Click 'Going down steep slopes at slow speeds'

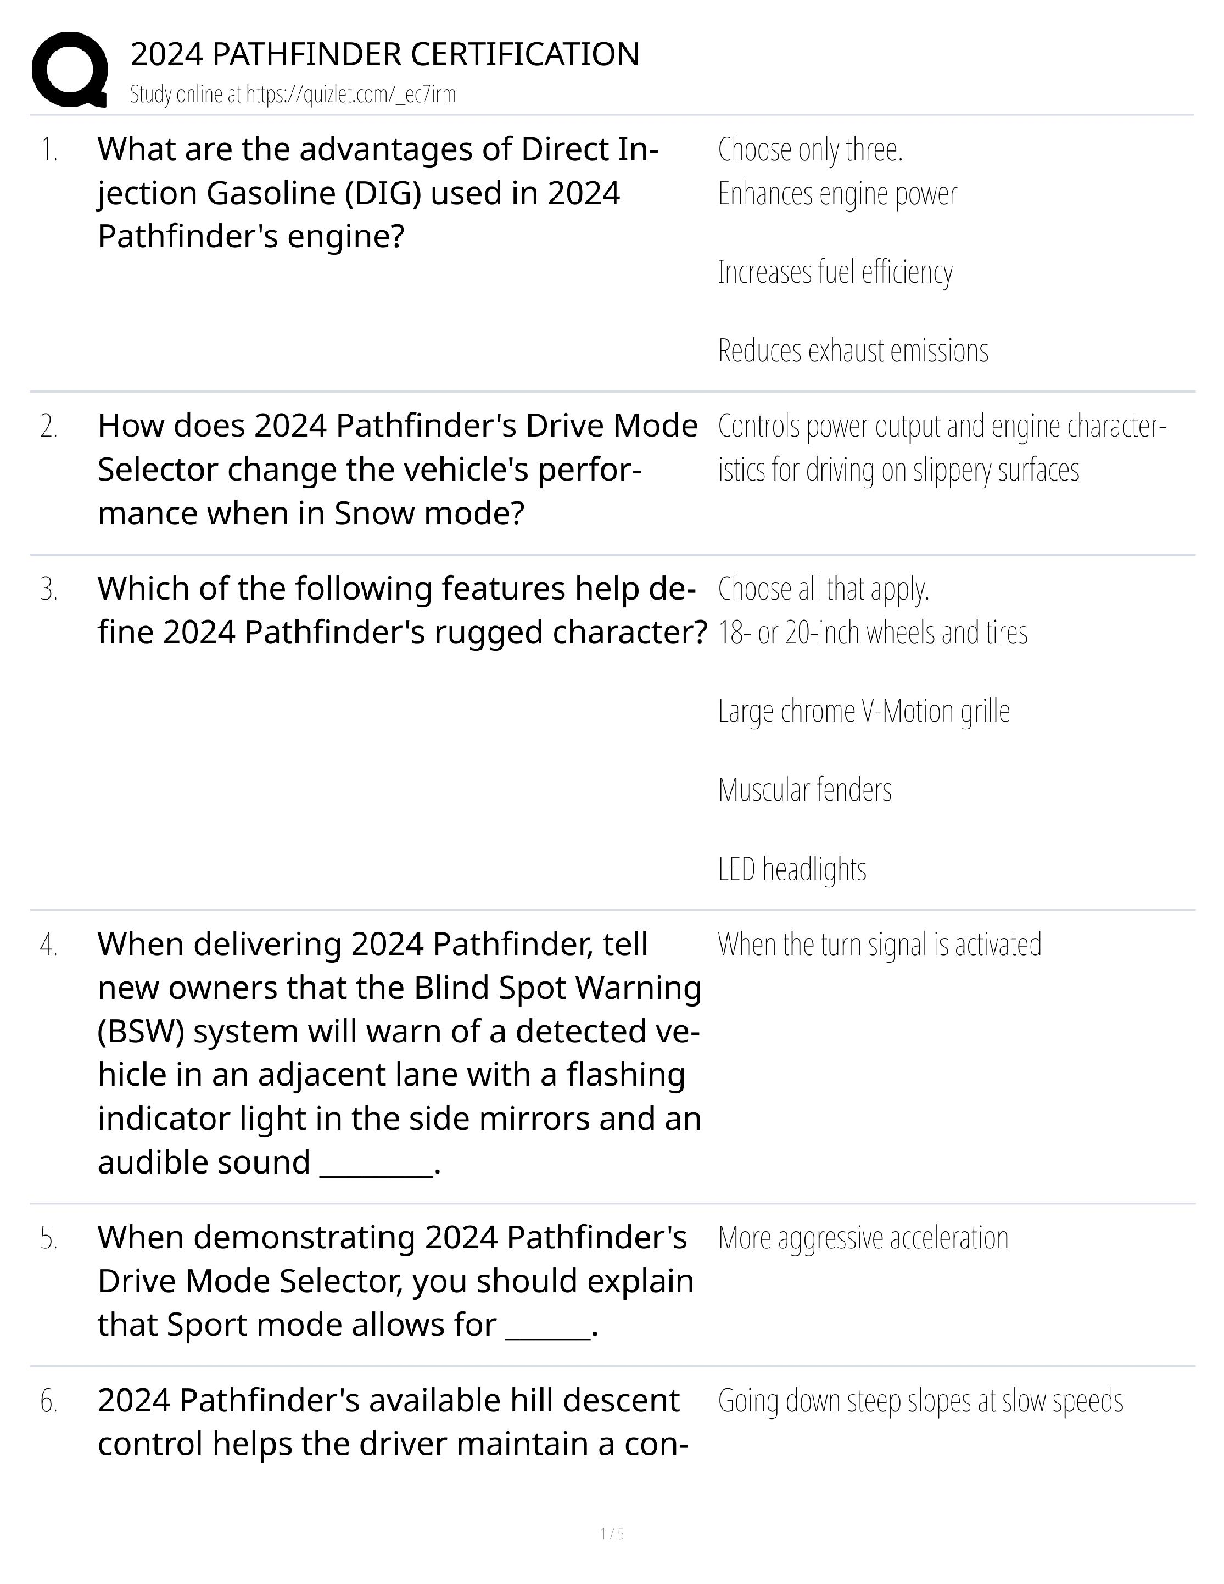[x=920, y=1401]
